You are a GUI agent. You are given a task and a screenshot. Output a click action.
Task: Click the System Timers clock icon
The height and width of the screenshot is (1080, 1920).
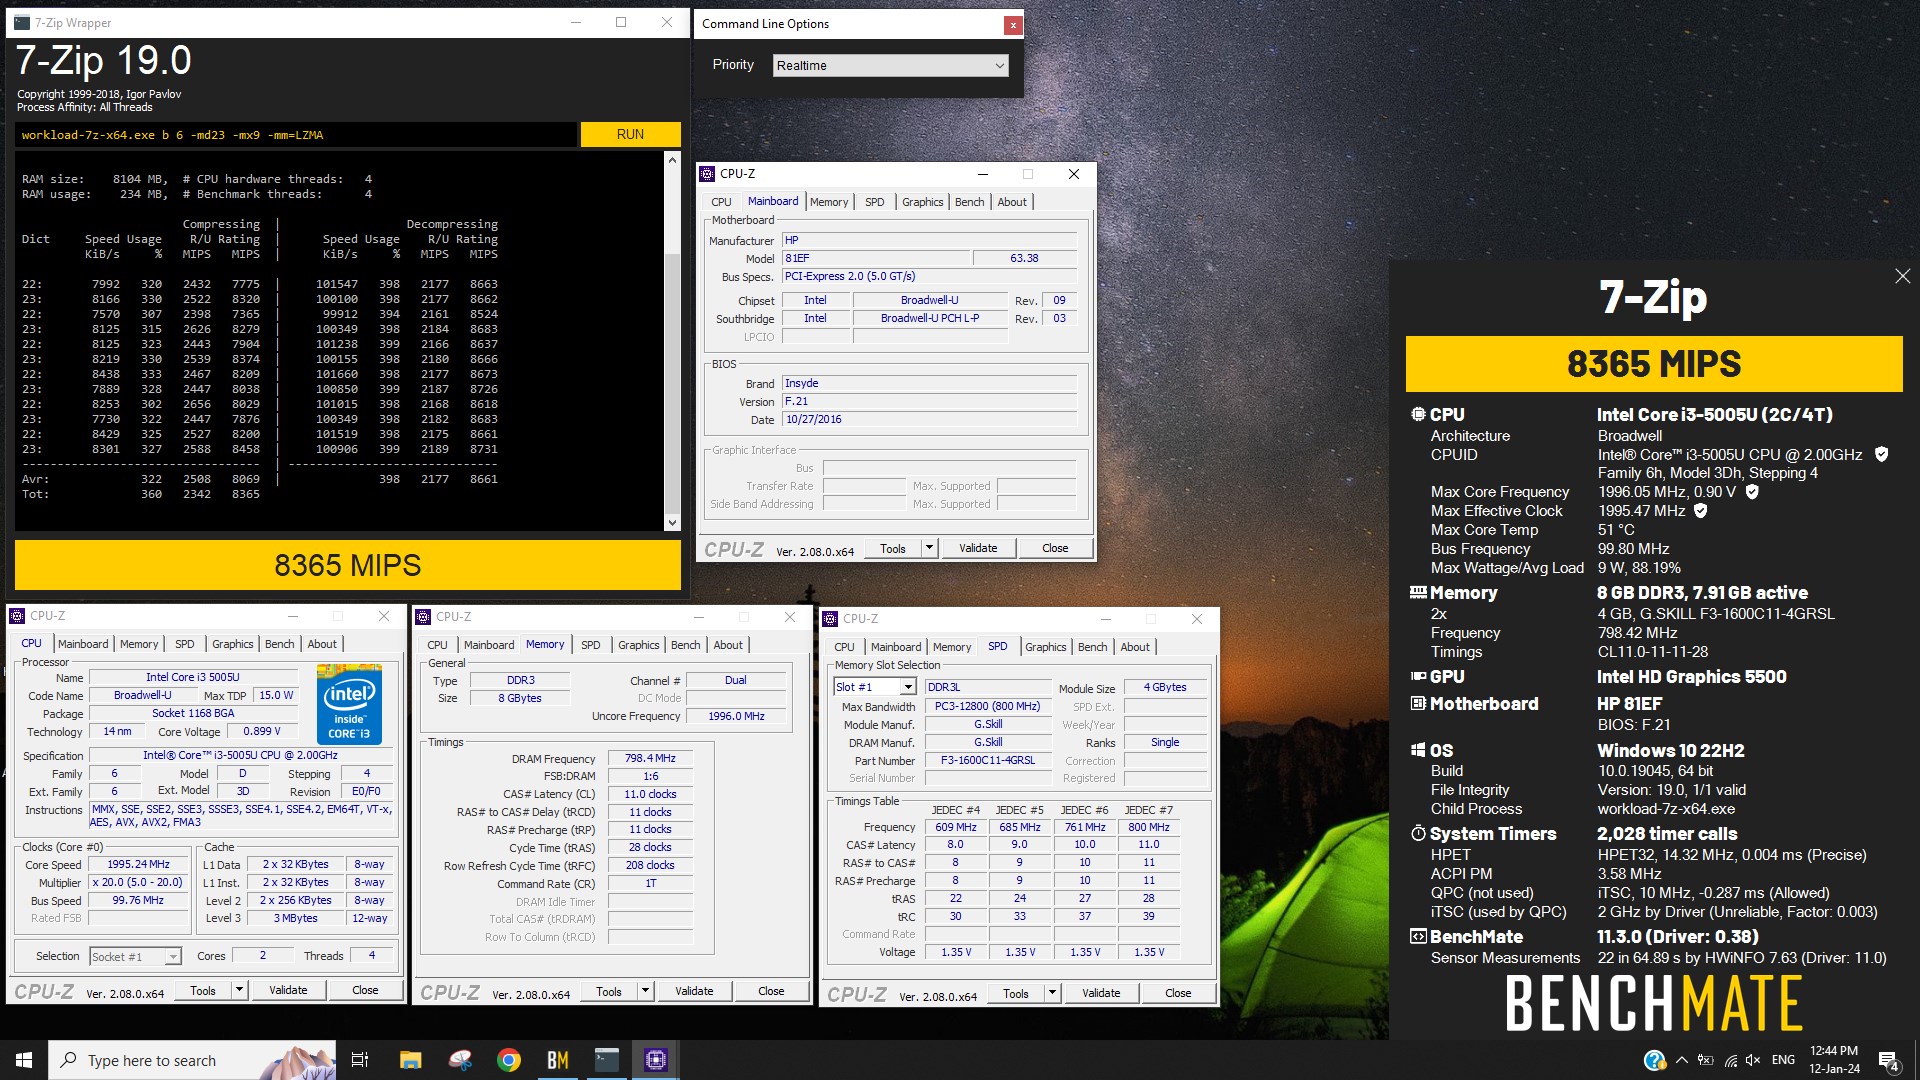click(1418, 833)
